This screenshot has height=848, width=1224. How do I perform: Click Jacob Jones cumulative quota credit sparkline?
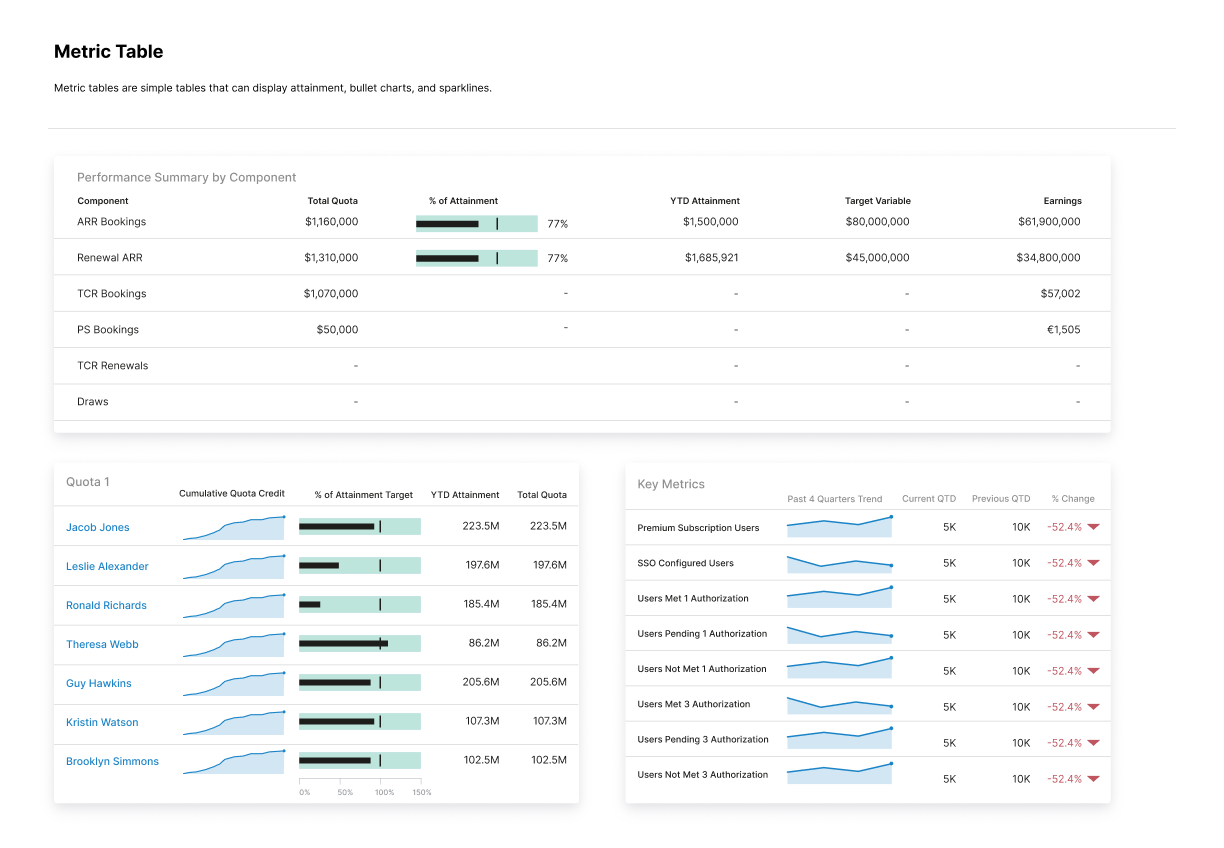coord(234,528)
